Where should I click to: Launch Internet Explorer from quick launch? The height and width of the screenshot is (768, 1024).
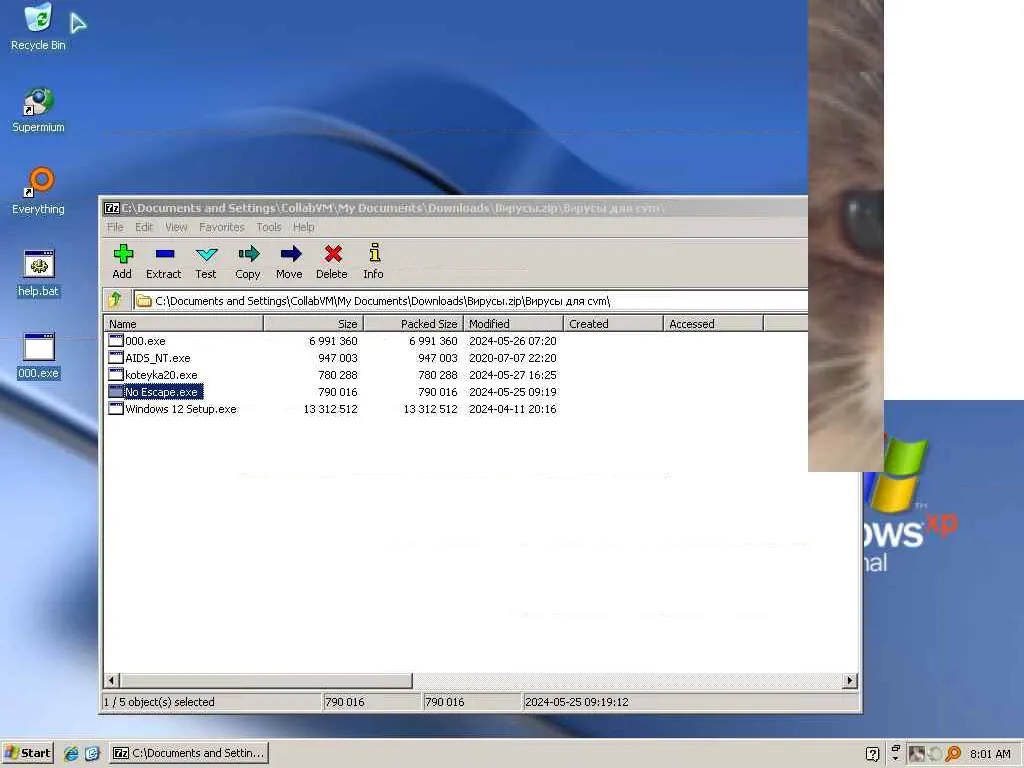coord(71,754)
